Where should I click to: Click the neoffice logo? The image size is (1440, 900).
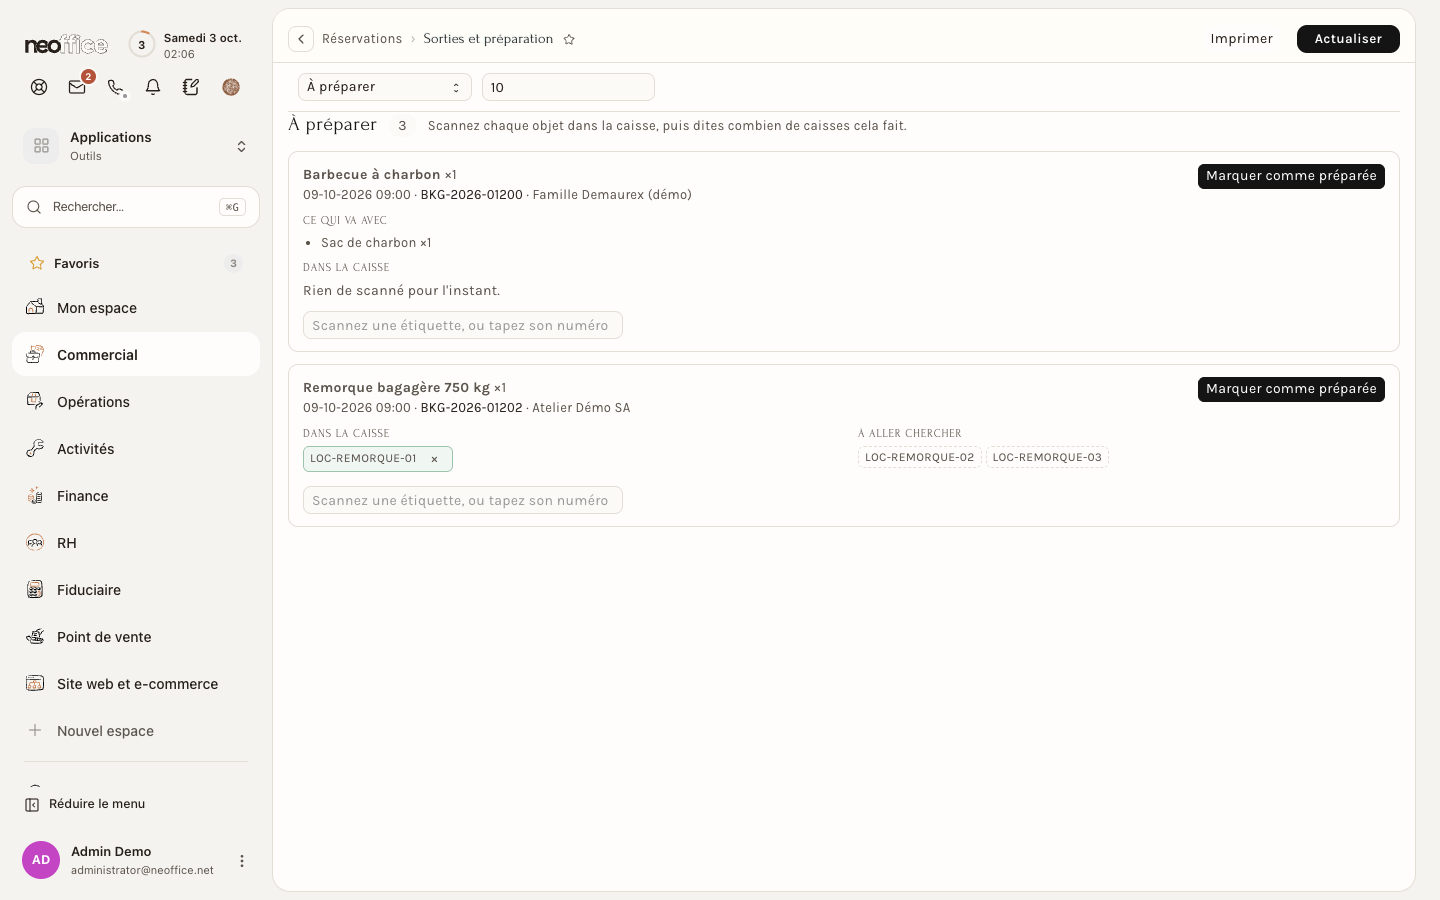coord(66,45)
